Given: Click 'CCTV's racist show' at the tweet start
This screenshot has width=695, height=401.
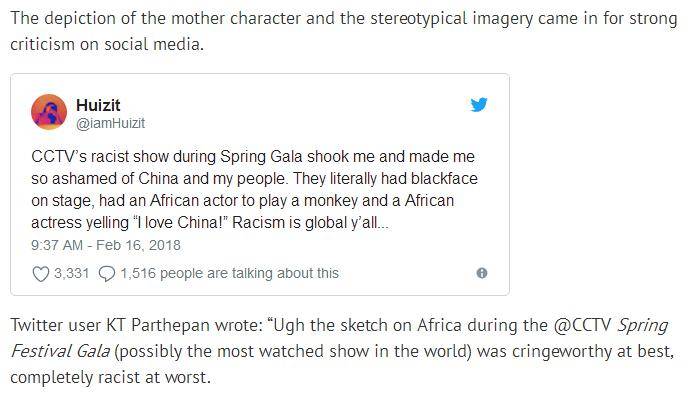Looking at the screenshot, I should tap(97, 158).
